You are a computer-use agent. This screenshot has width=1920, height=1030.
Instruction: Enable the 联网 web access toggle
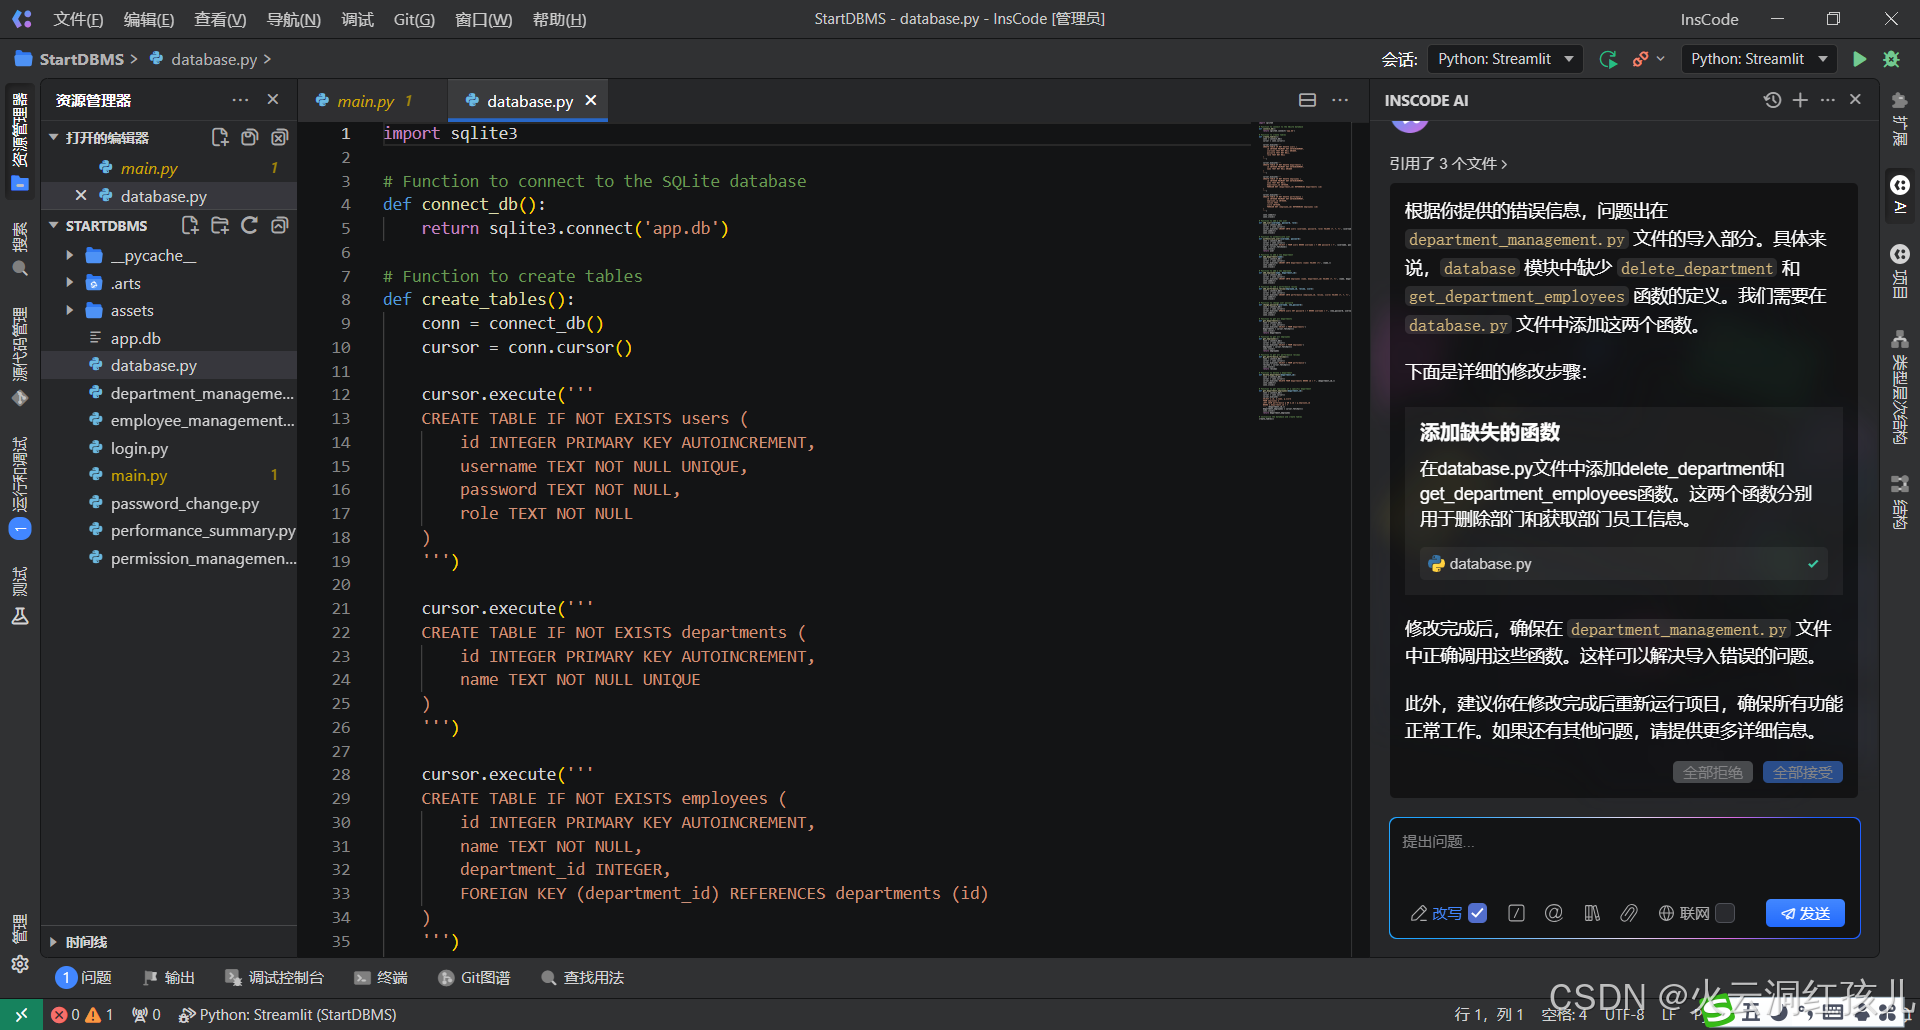[x=1725, y=913]
